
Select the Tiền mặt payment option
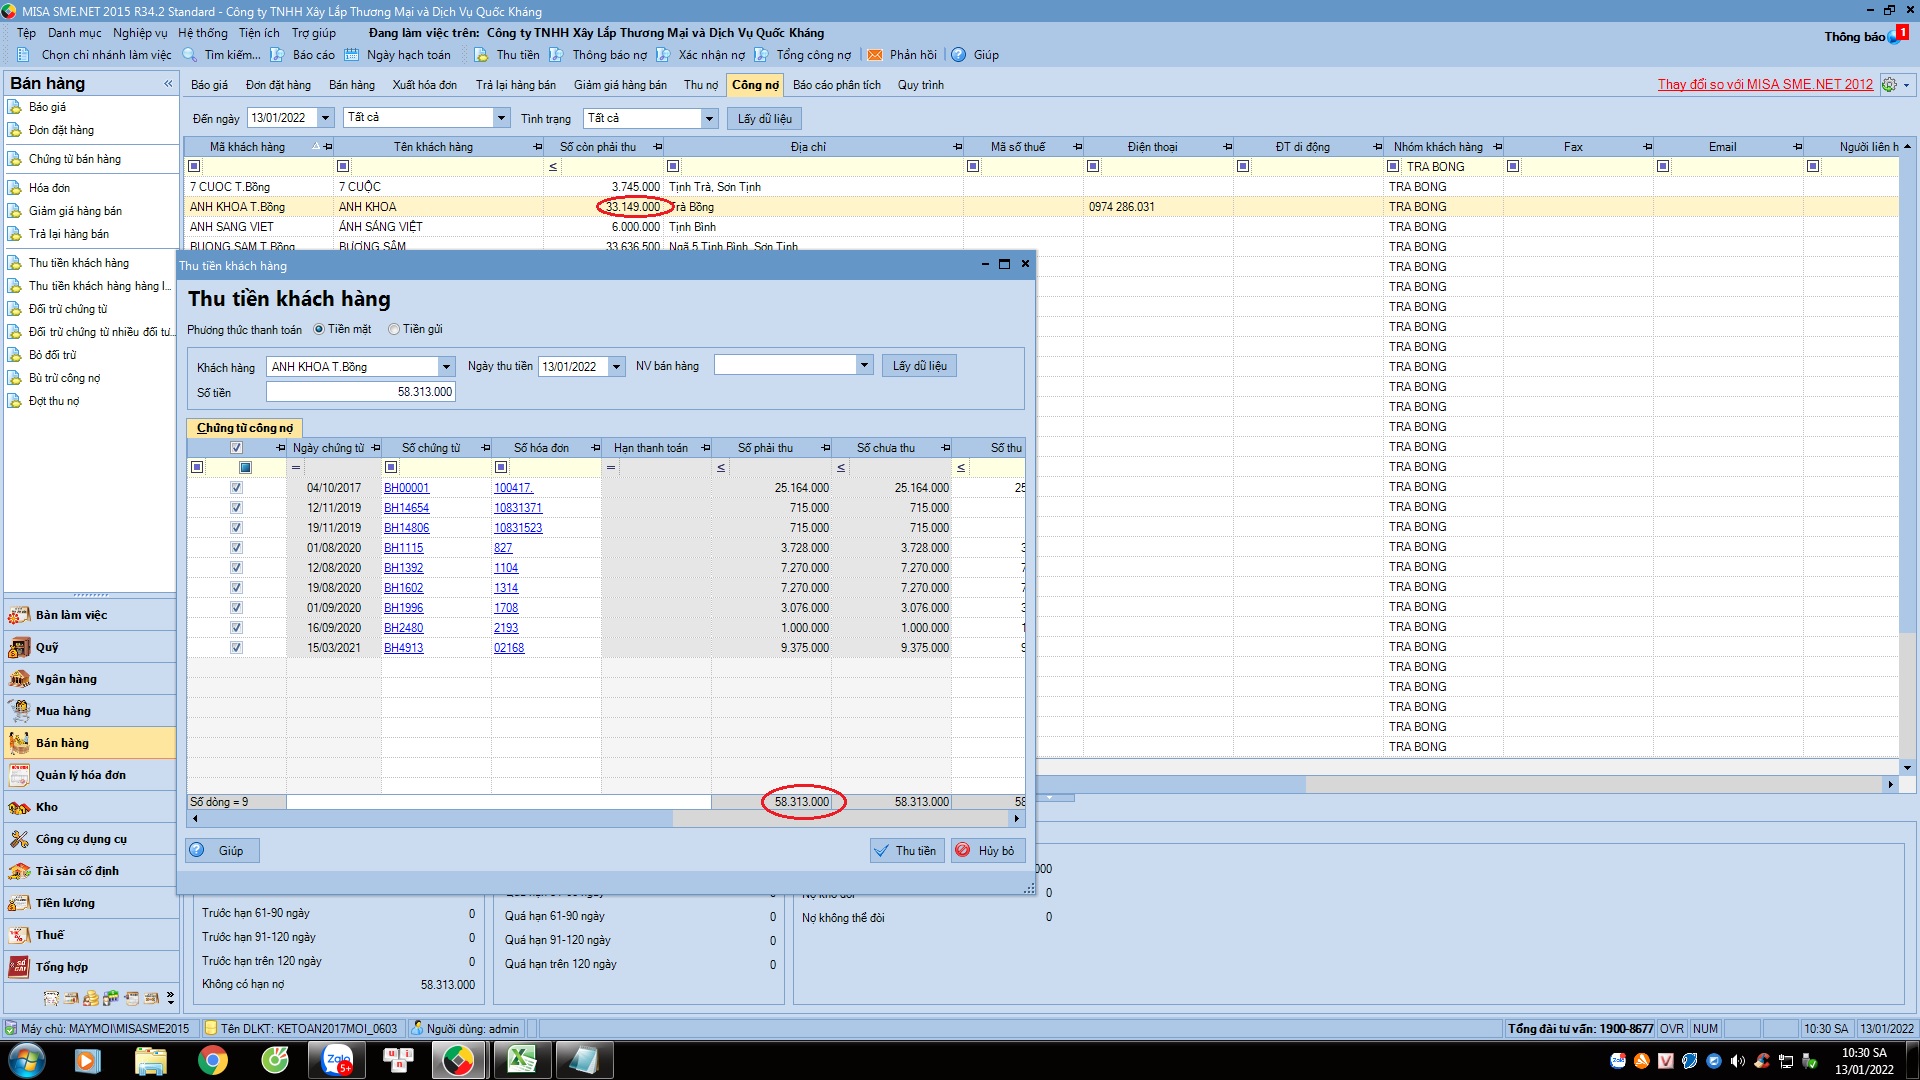click(x=319, y=329)
